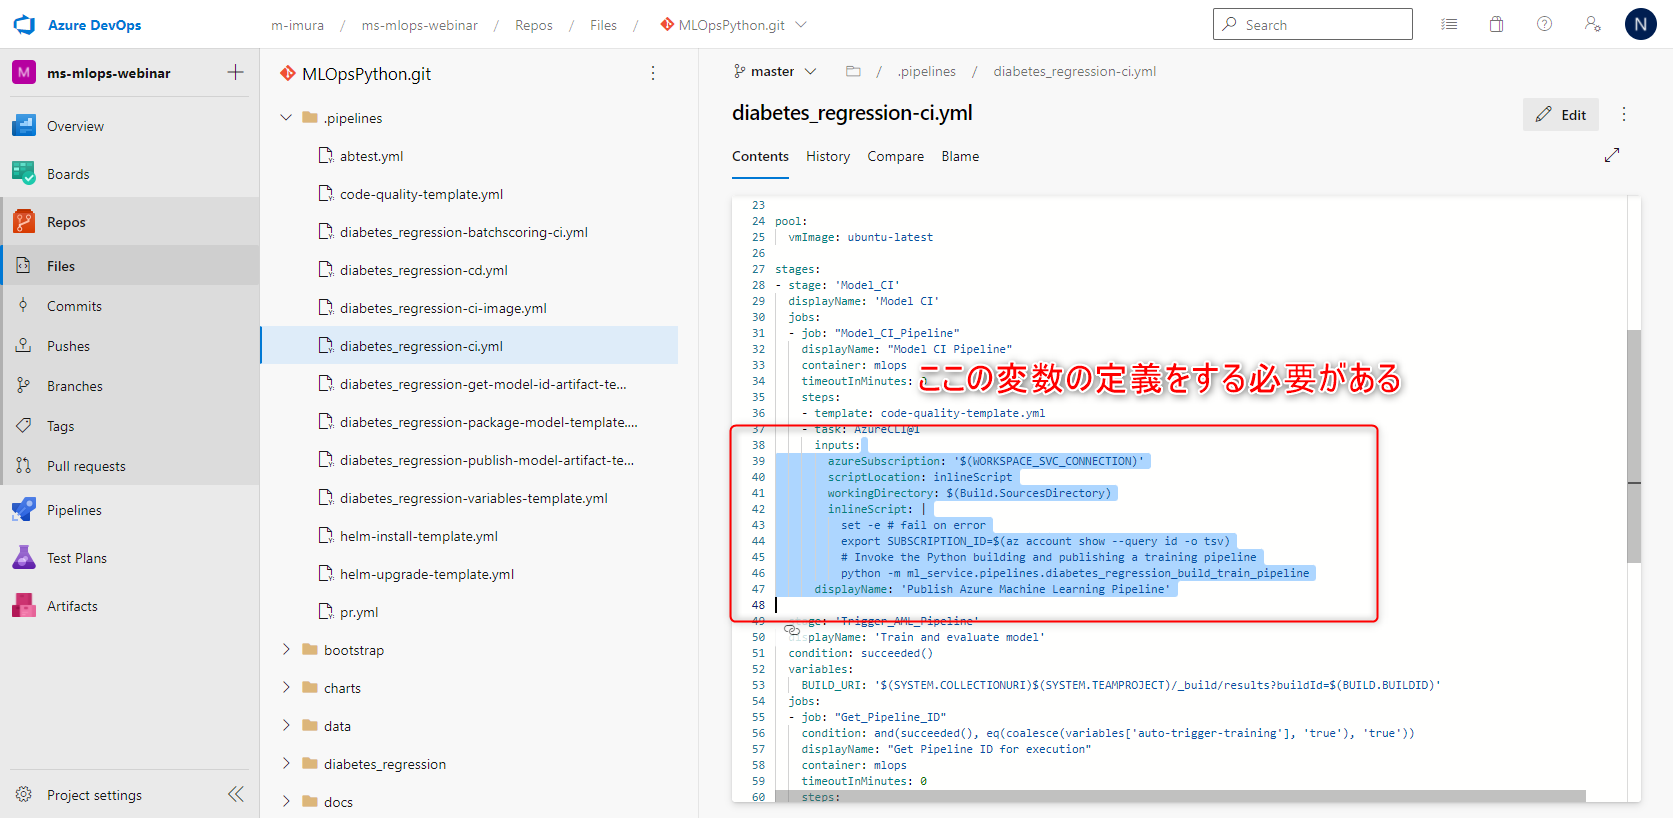Select the Branches icon
Viewport: 1673px width, 818px height.
pyautogui.click(x=23, y=386)
